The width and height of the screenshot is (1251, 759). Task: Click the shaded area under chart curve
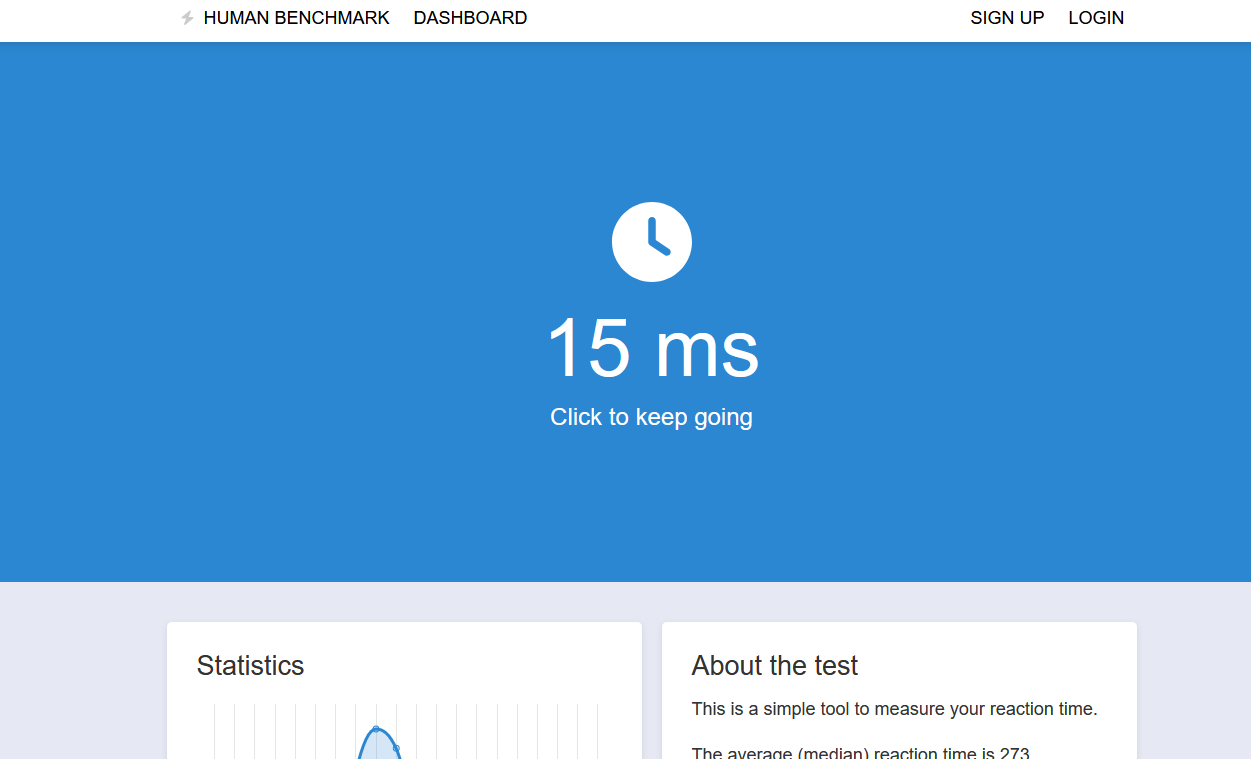click(378, 748)
